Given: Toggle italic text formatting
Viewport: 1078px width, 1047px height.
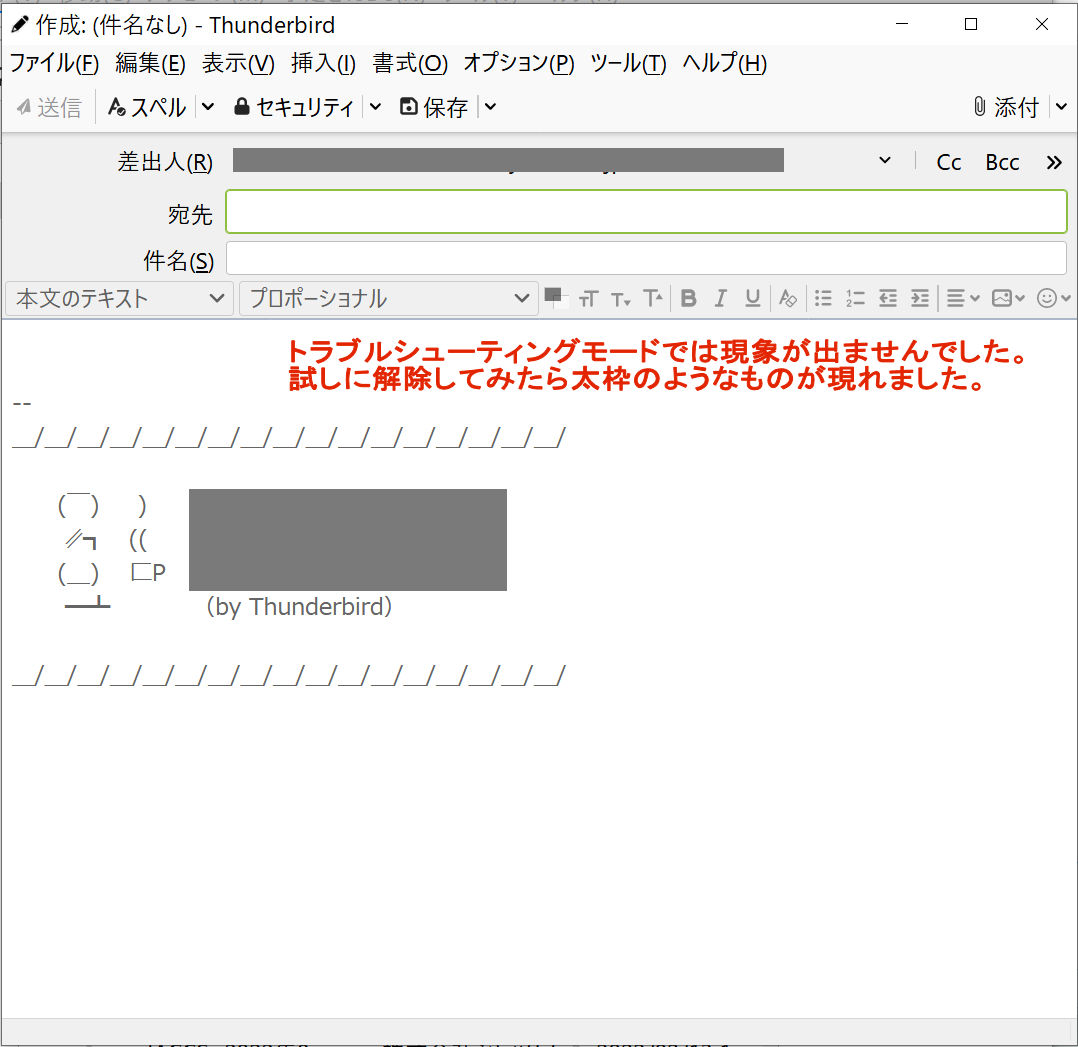Looking at the screenshot, I should pos(720,298).
